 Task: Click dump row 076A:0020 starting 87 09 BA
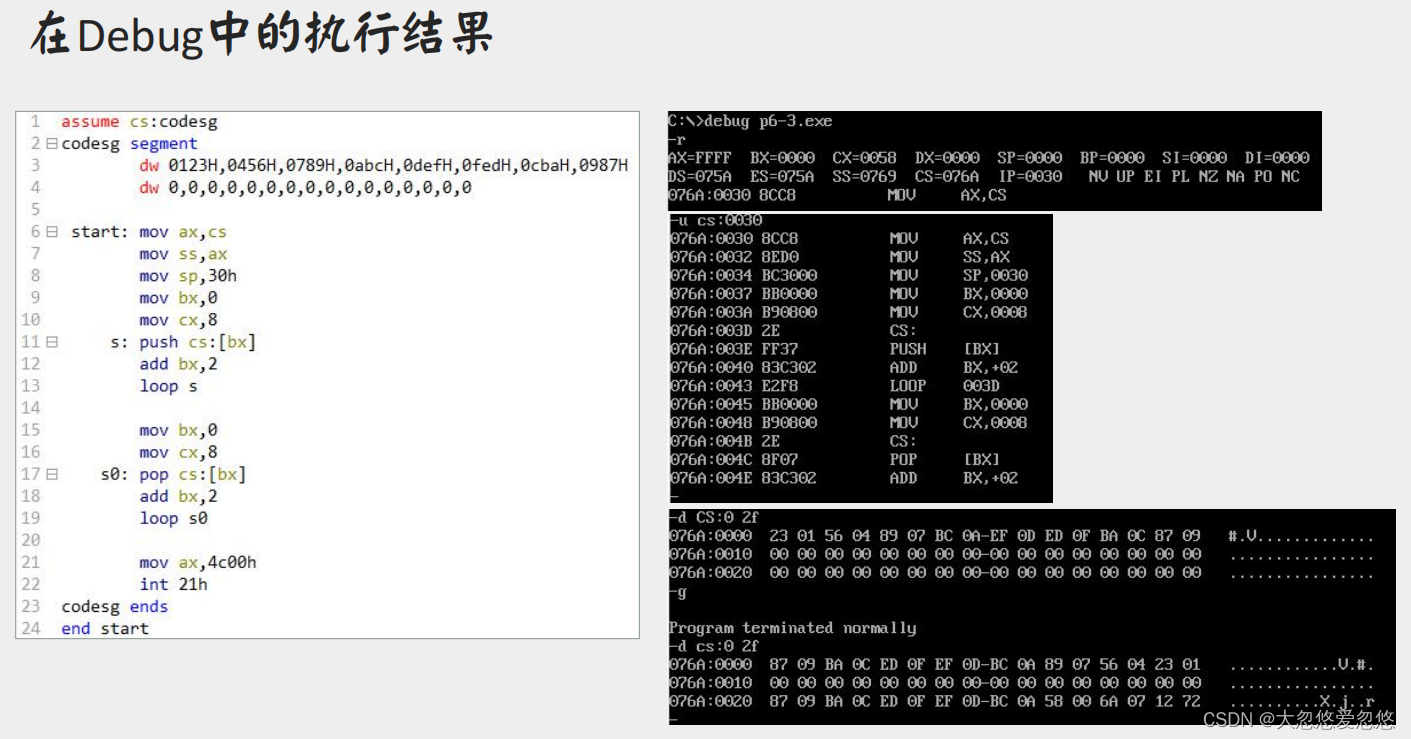[1022, 701]
